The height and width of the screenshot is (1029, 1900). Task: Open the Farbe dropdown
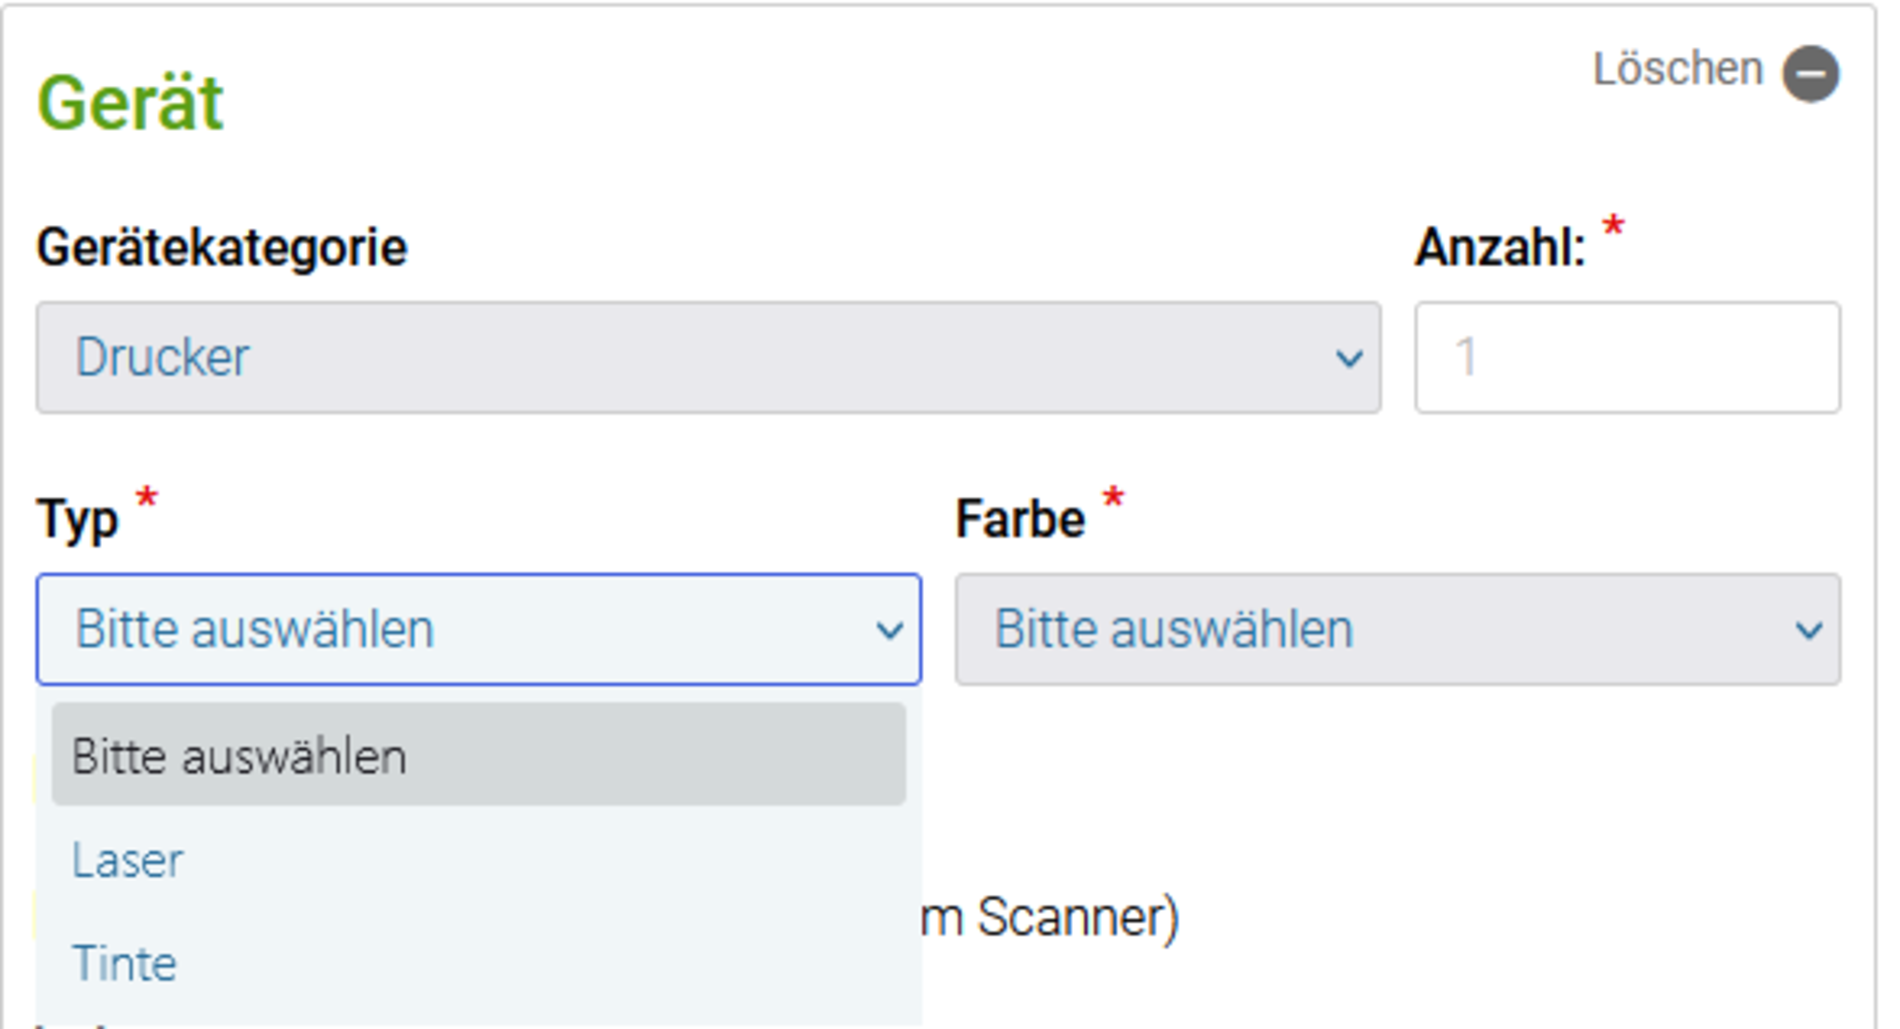coord(1397,629)
